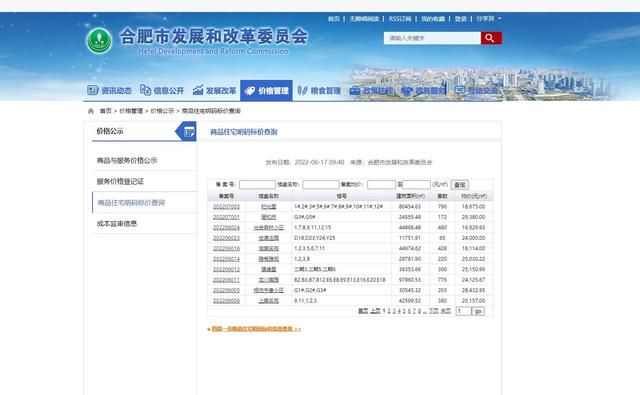Image resolution: width=640 pixels, height=395 pixels.
Task: Open record number 202206005
Action: point(226,290)
